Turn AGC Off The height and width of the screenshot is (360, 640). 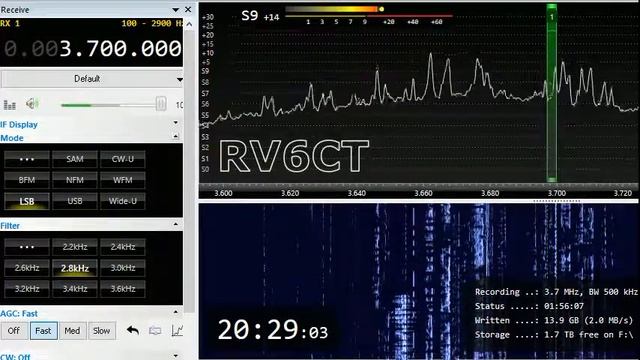coord(13,331)
